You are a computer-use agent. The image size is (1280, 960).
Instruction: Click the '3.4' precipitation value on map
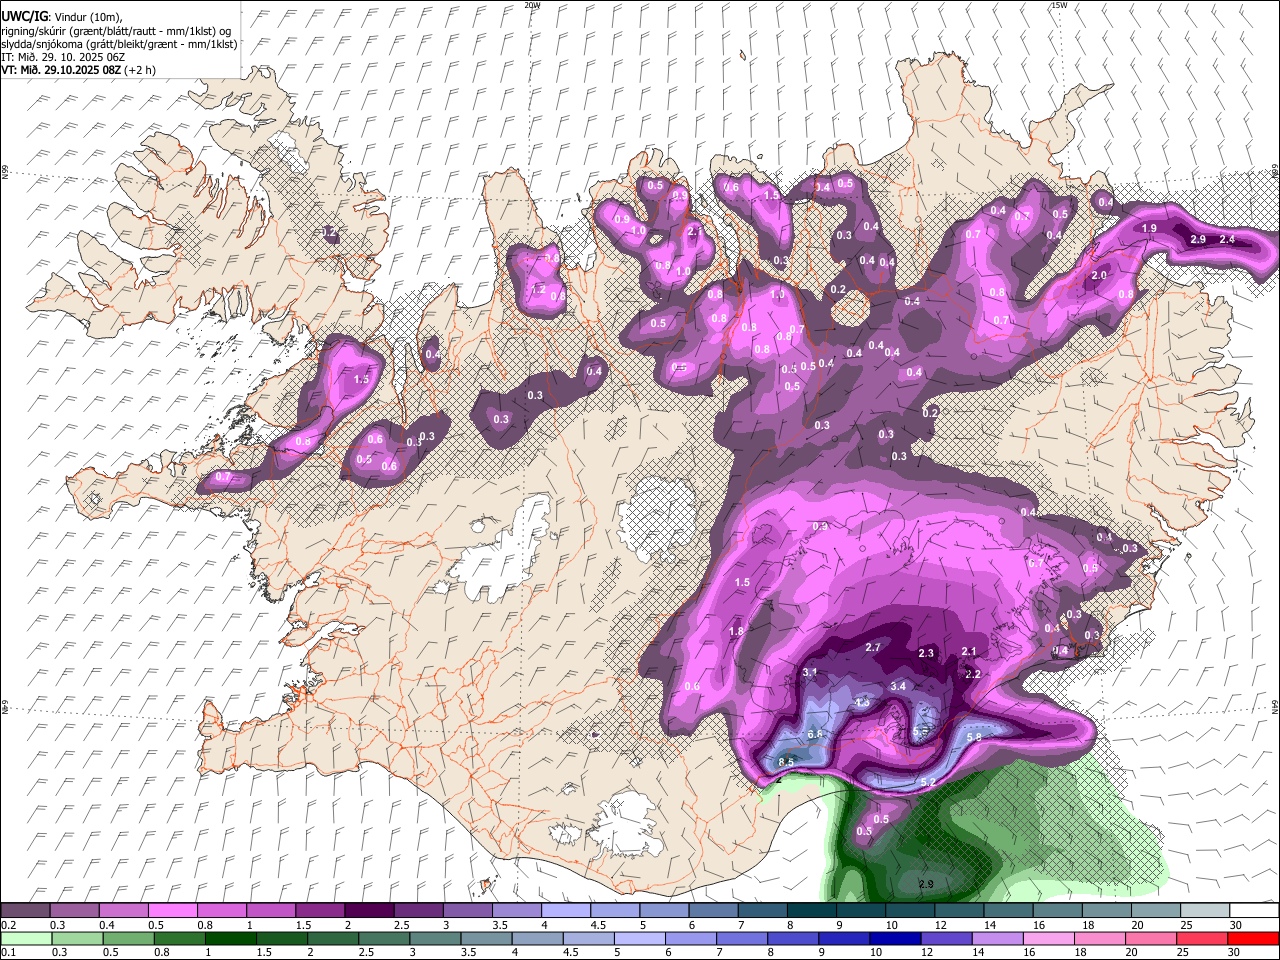pos(898,686)
